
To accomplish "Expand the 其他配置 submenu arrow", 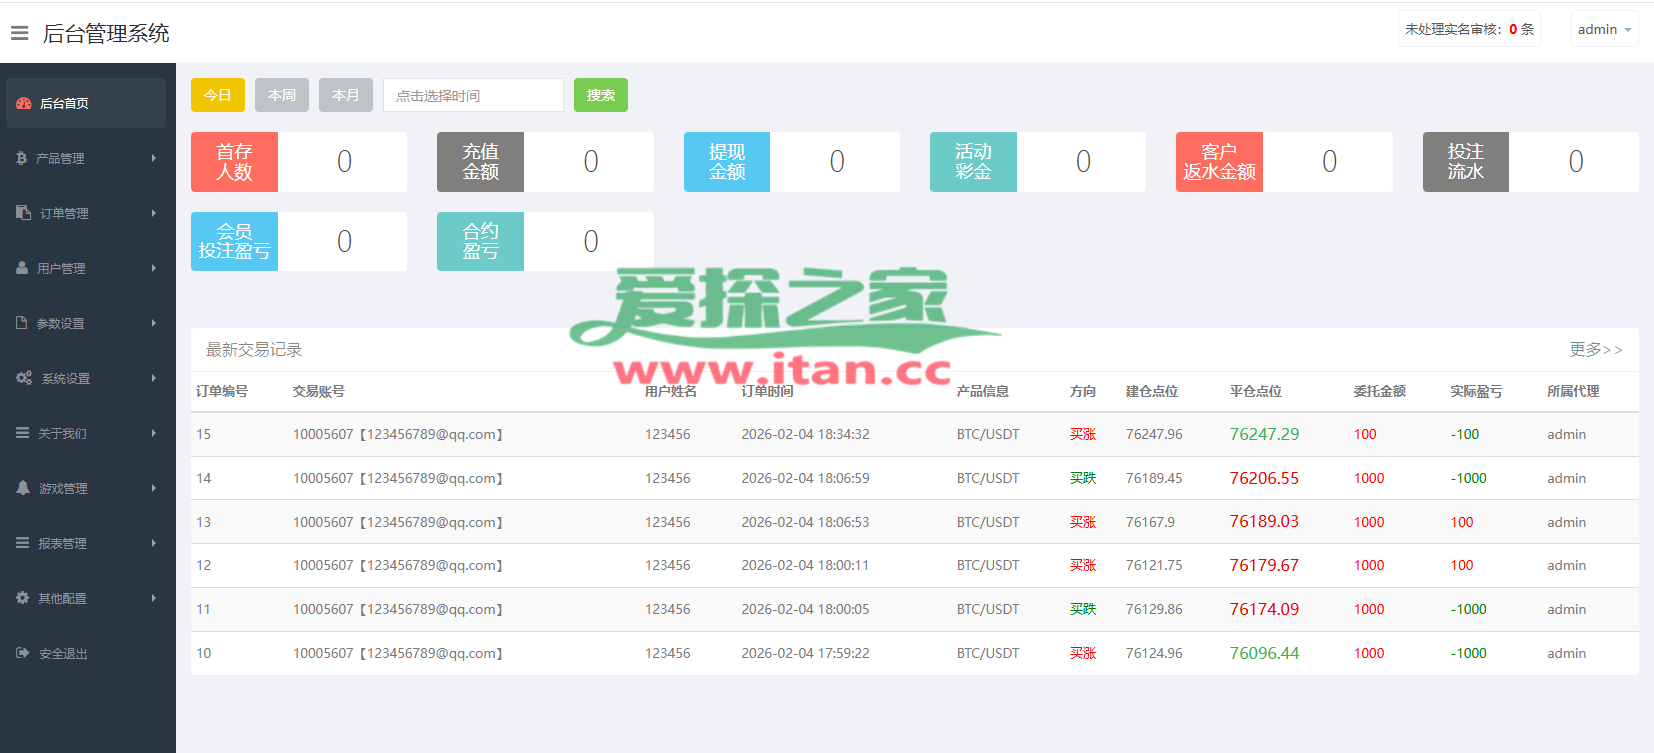I will (154, 598).
